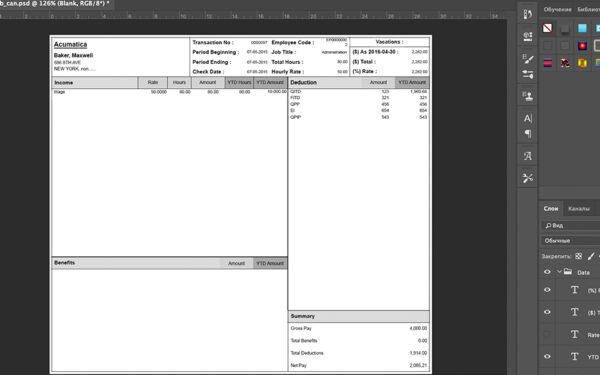
Task: Hide the YTD text layer
Action: (547, 356)
